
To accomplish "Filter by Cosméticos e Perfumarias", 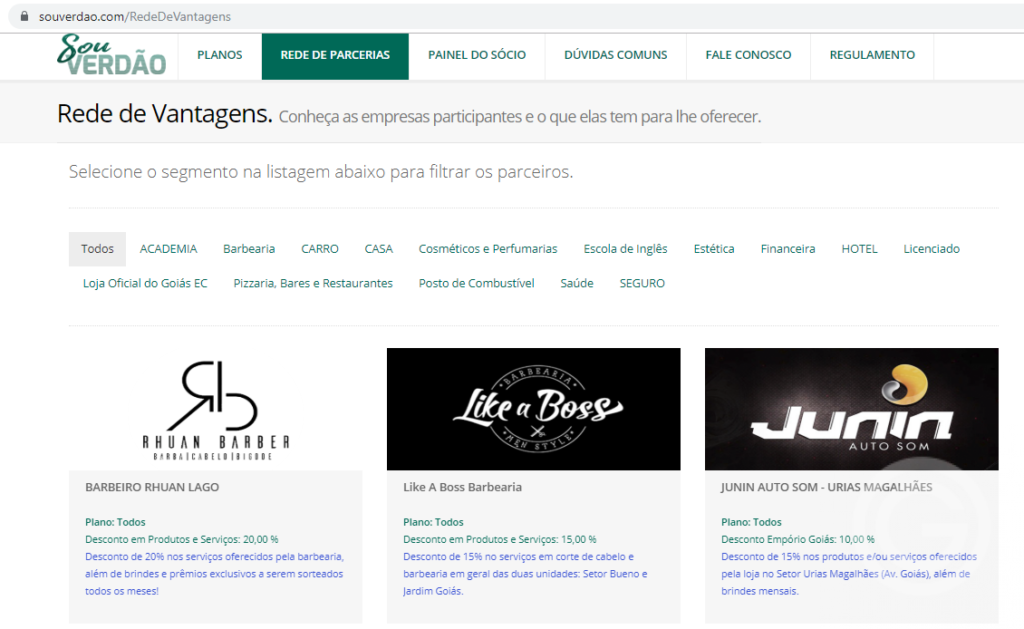I will 488,249.
